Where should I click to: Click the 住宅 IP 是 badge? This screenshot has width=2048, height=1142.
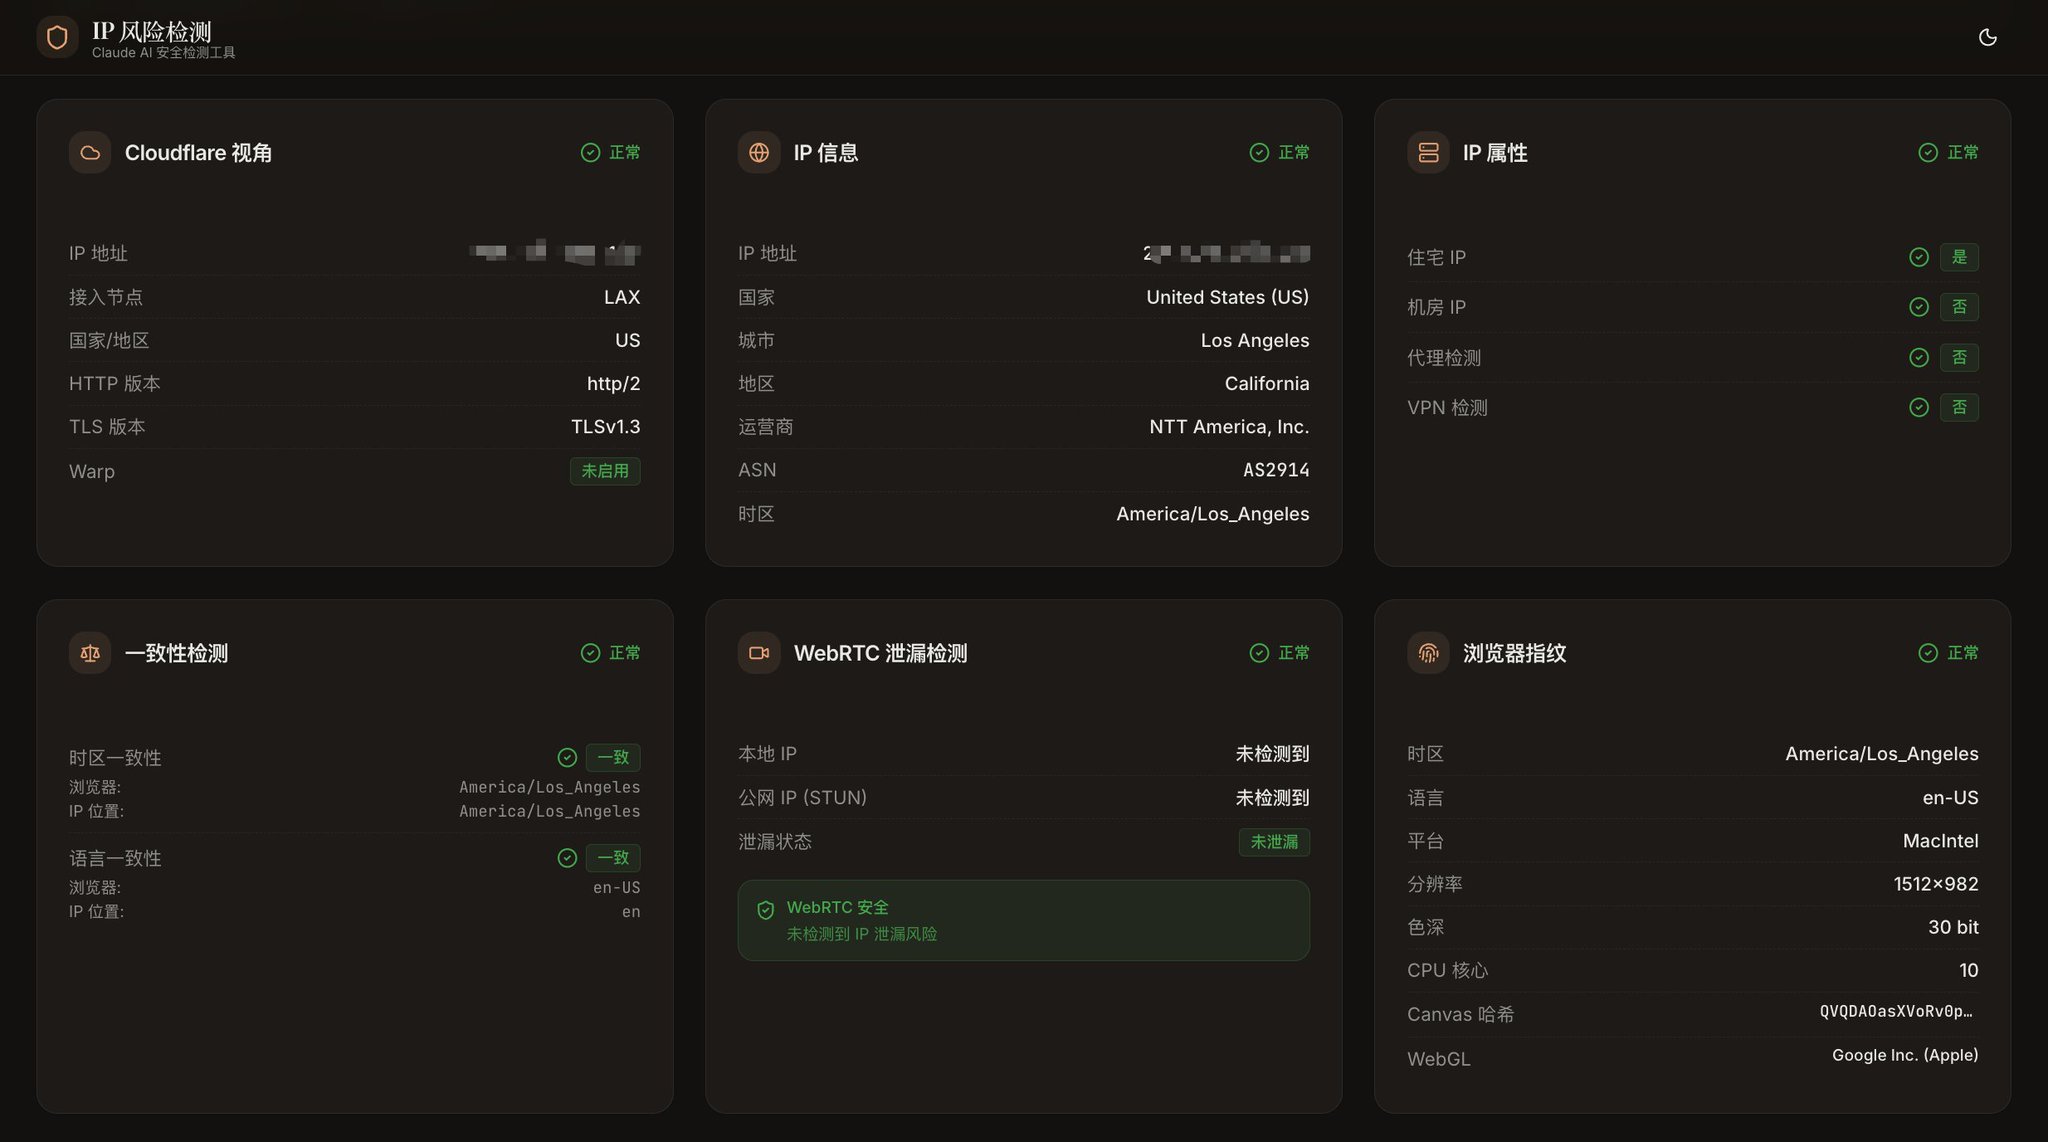1959,257
